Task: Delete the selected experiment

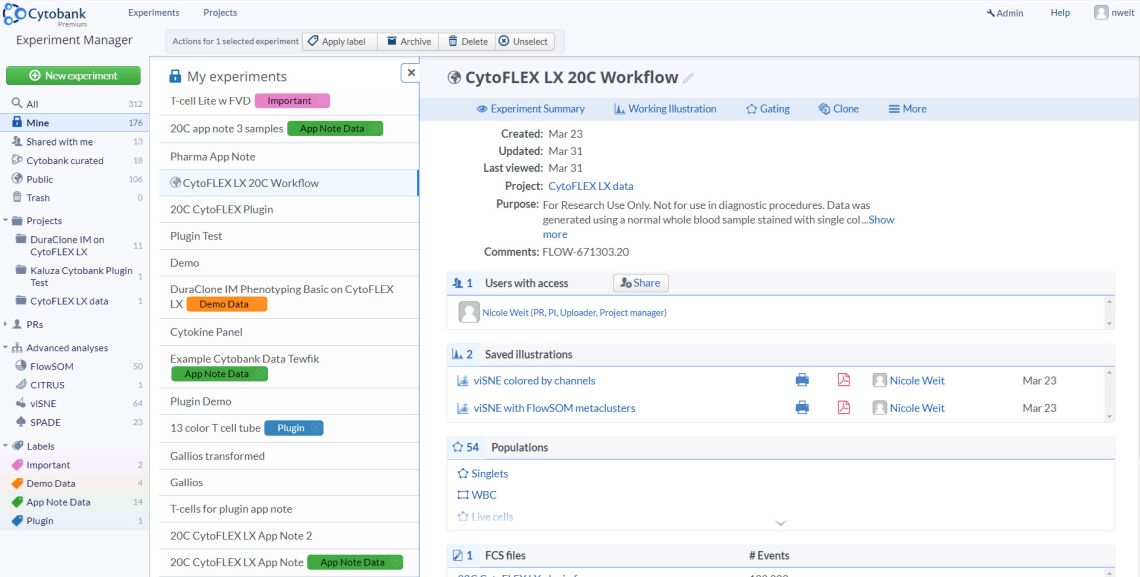Action: (x=467, y=41)
